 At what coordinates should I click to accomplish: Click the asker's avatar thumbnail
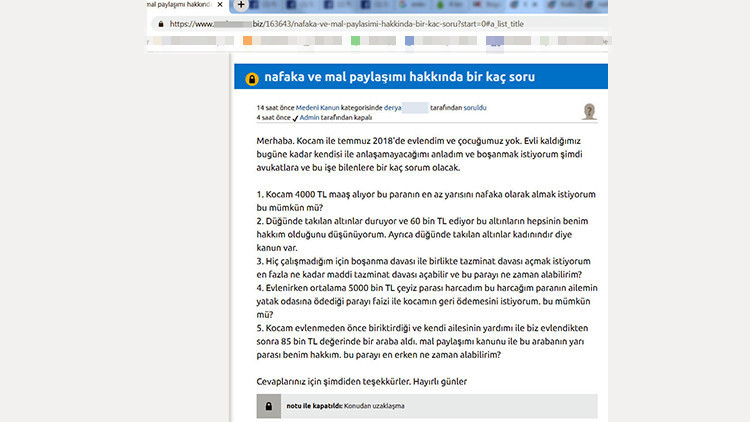[590, 111]
